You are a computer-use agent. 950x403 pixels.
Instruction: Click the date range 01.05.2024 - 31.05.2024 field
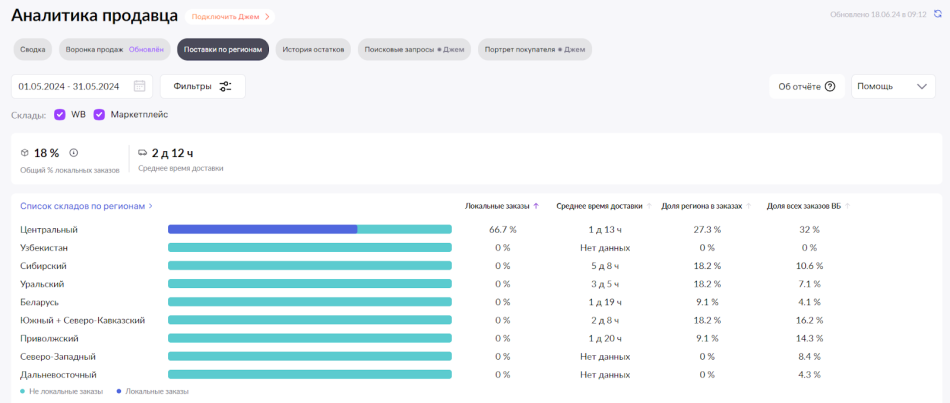pyautogui.click(x=69, y=86)
